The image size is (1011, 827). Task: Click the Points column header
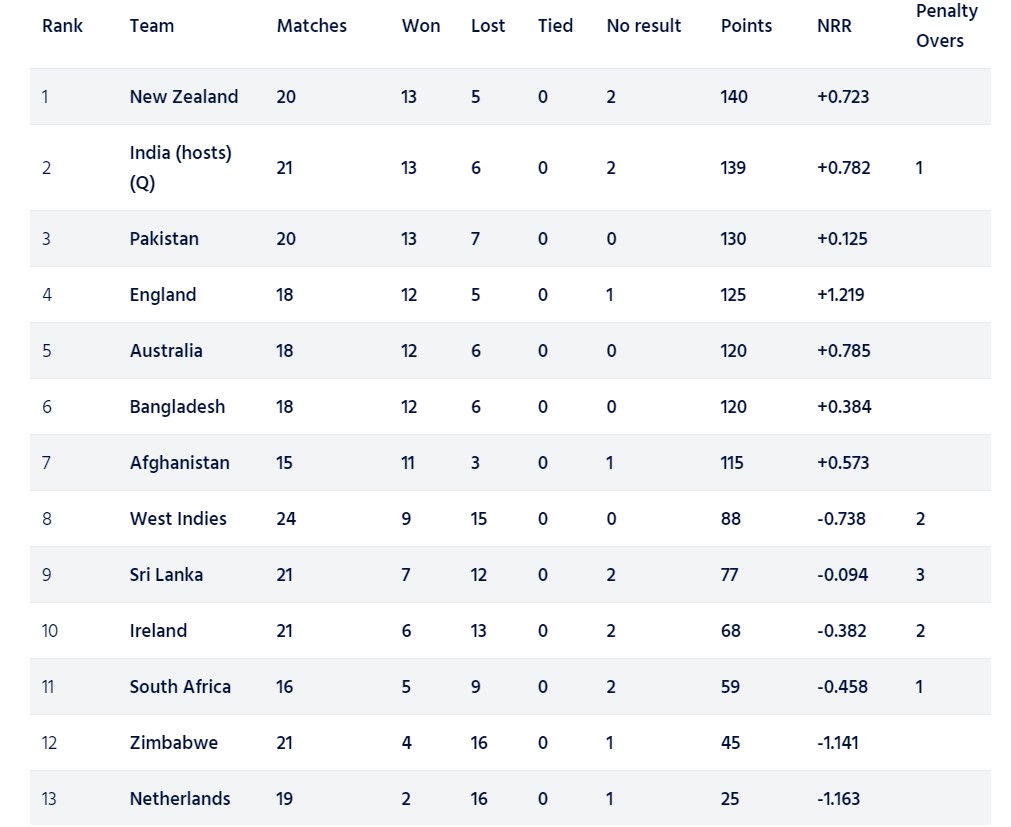(746, 26)
